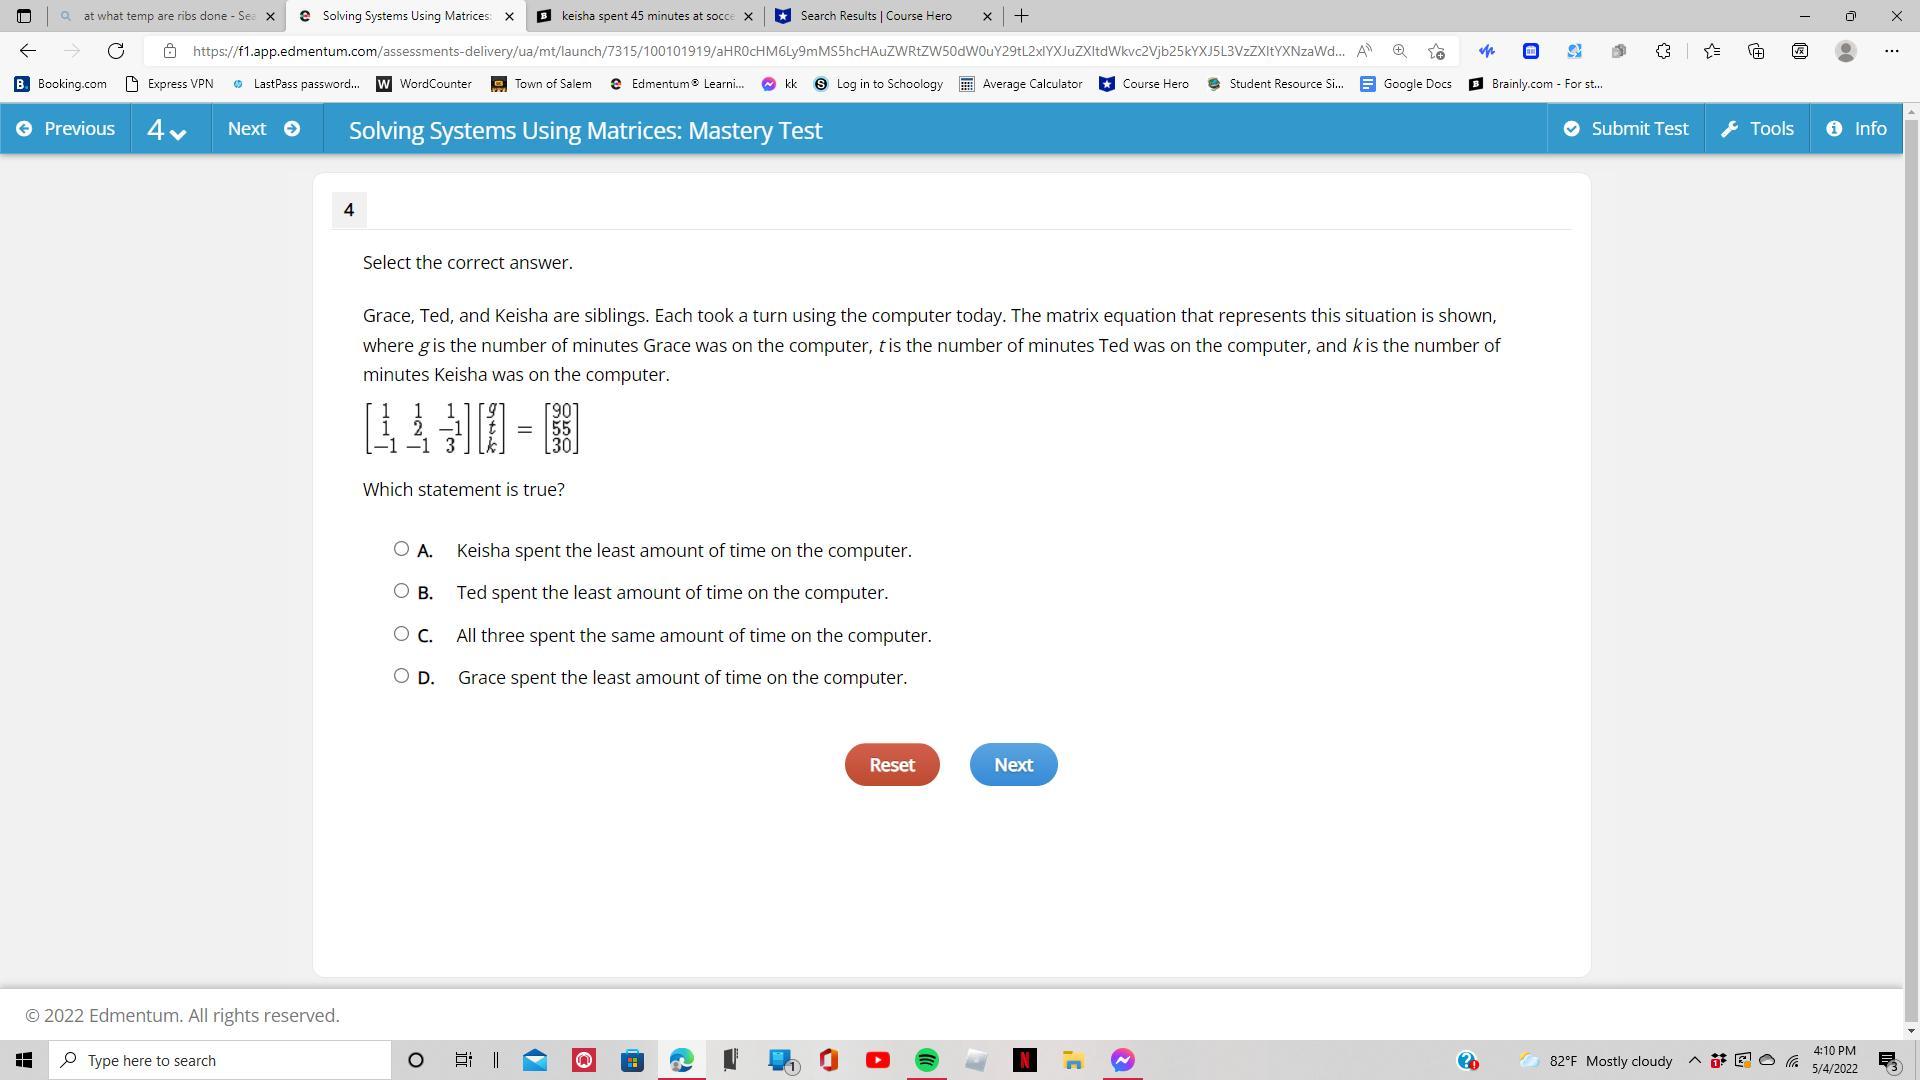Click the Submit Test button
Screen dimensions: 1920x1080
coord(1626,129)
